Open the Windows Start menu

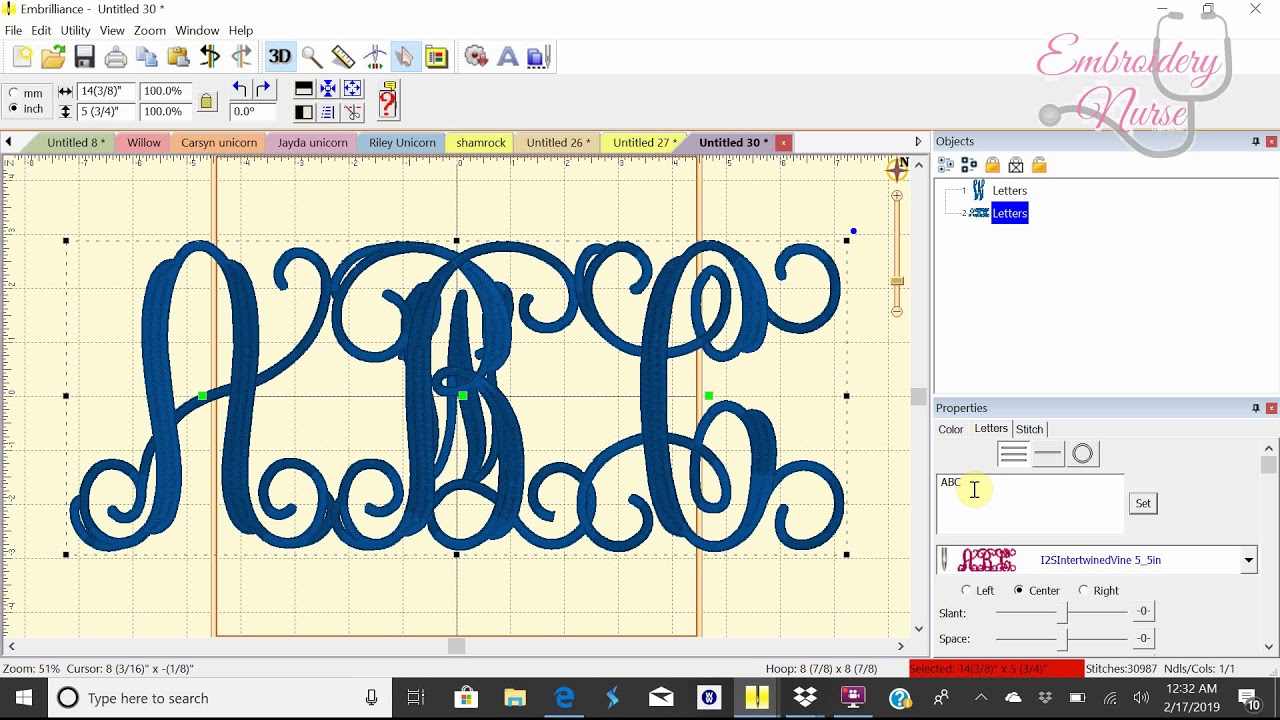(24, 698)
